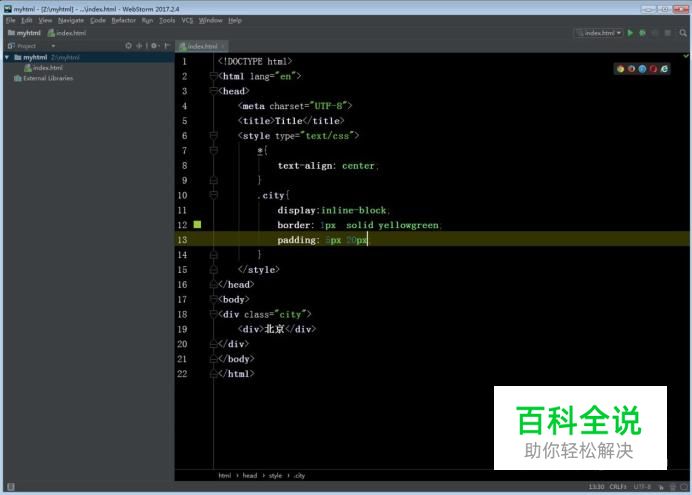
Task: Click the myhtml folder icon in the navigation bar
Action: 11,33
